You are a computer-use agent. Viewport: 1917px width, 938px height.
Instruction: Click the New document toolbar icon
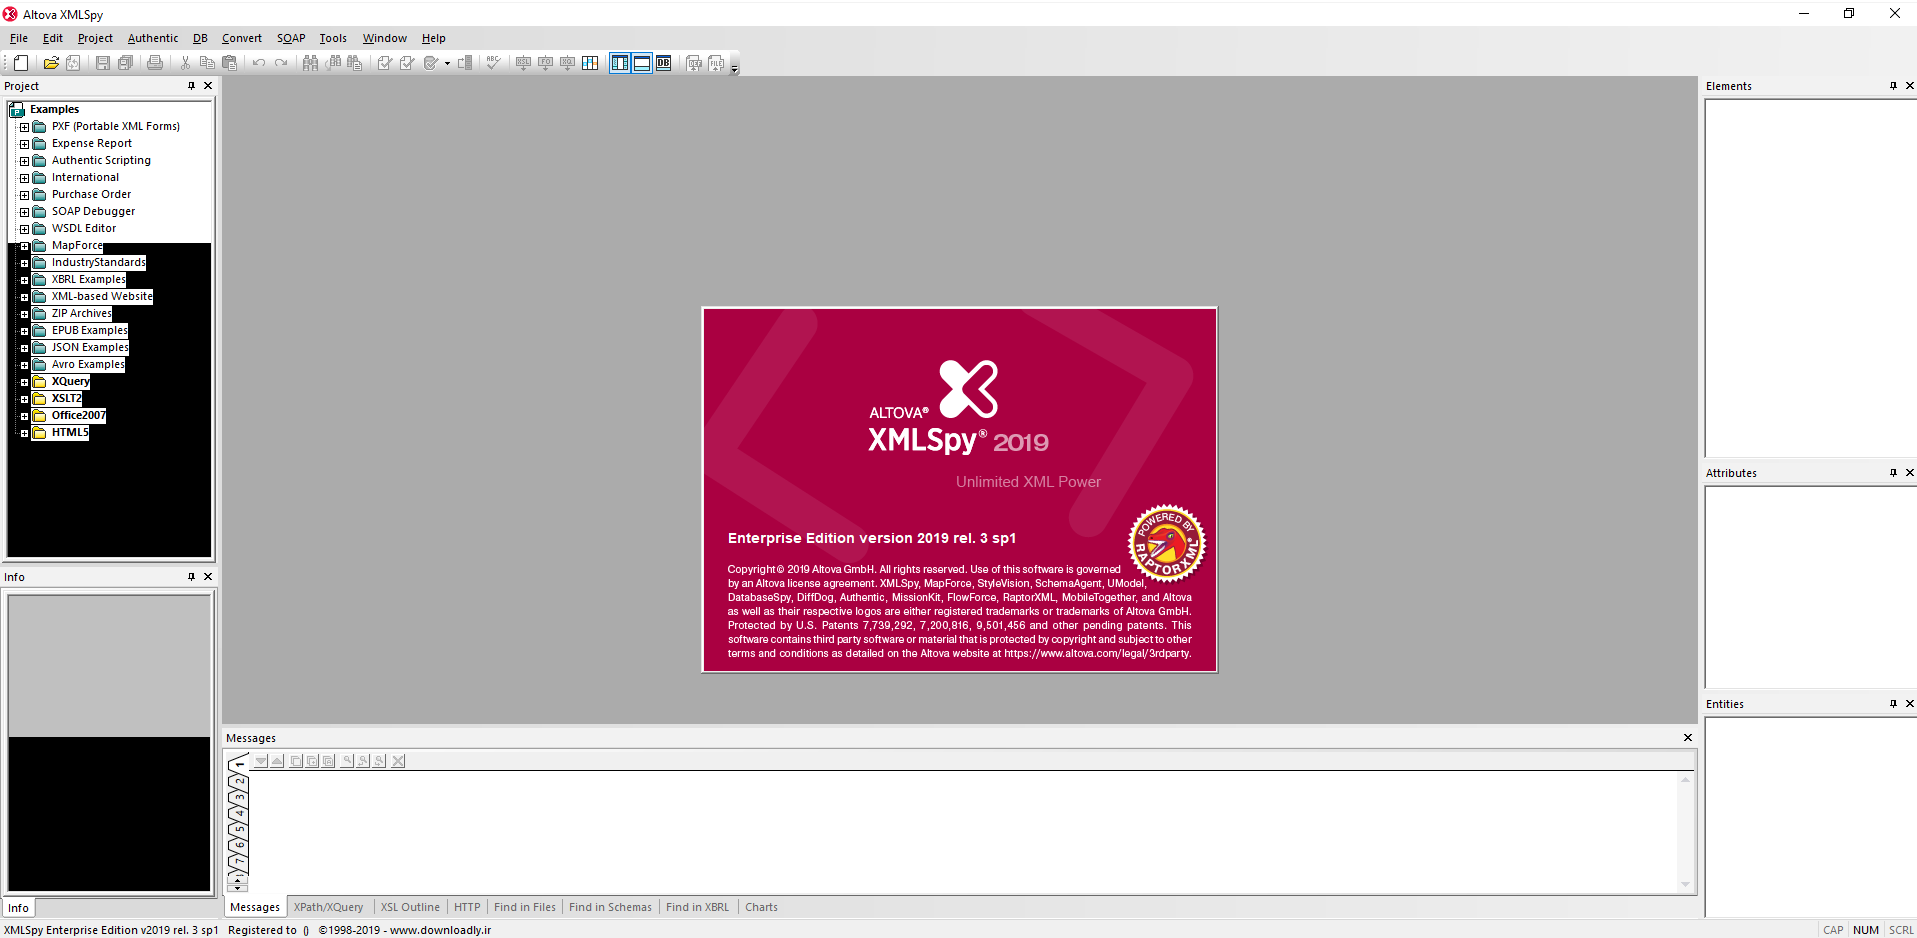[21, 63]
